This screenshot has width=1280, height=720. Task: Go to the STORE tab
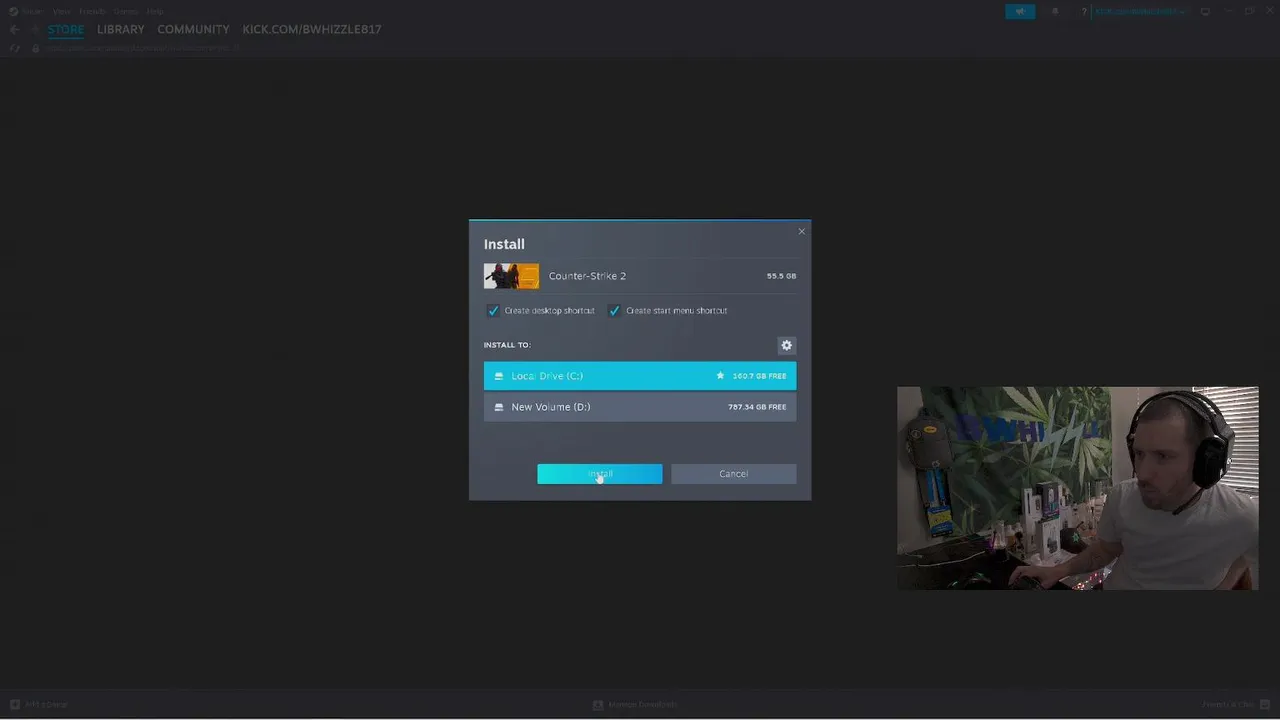66,29
